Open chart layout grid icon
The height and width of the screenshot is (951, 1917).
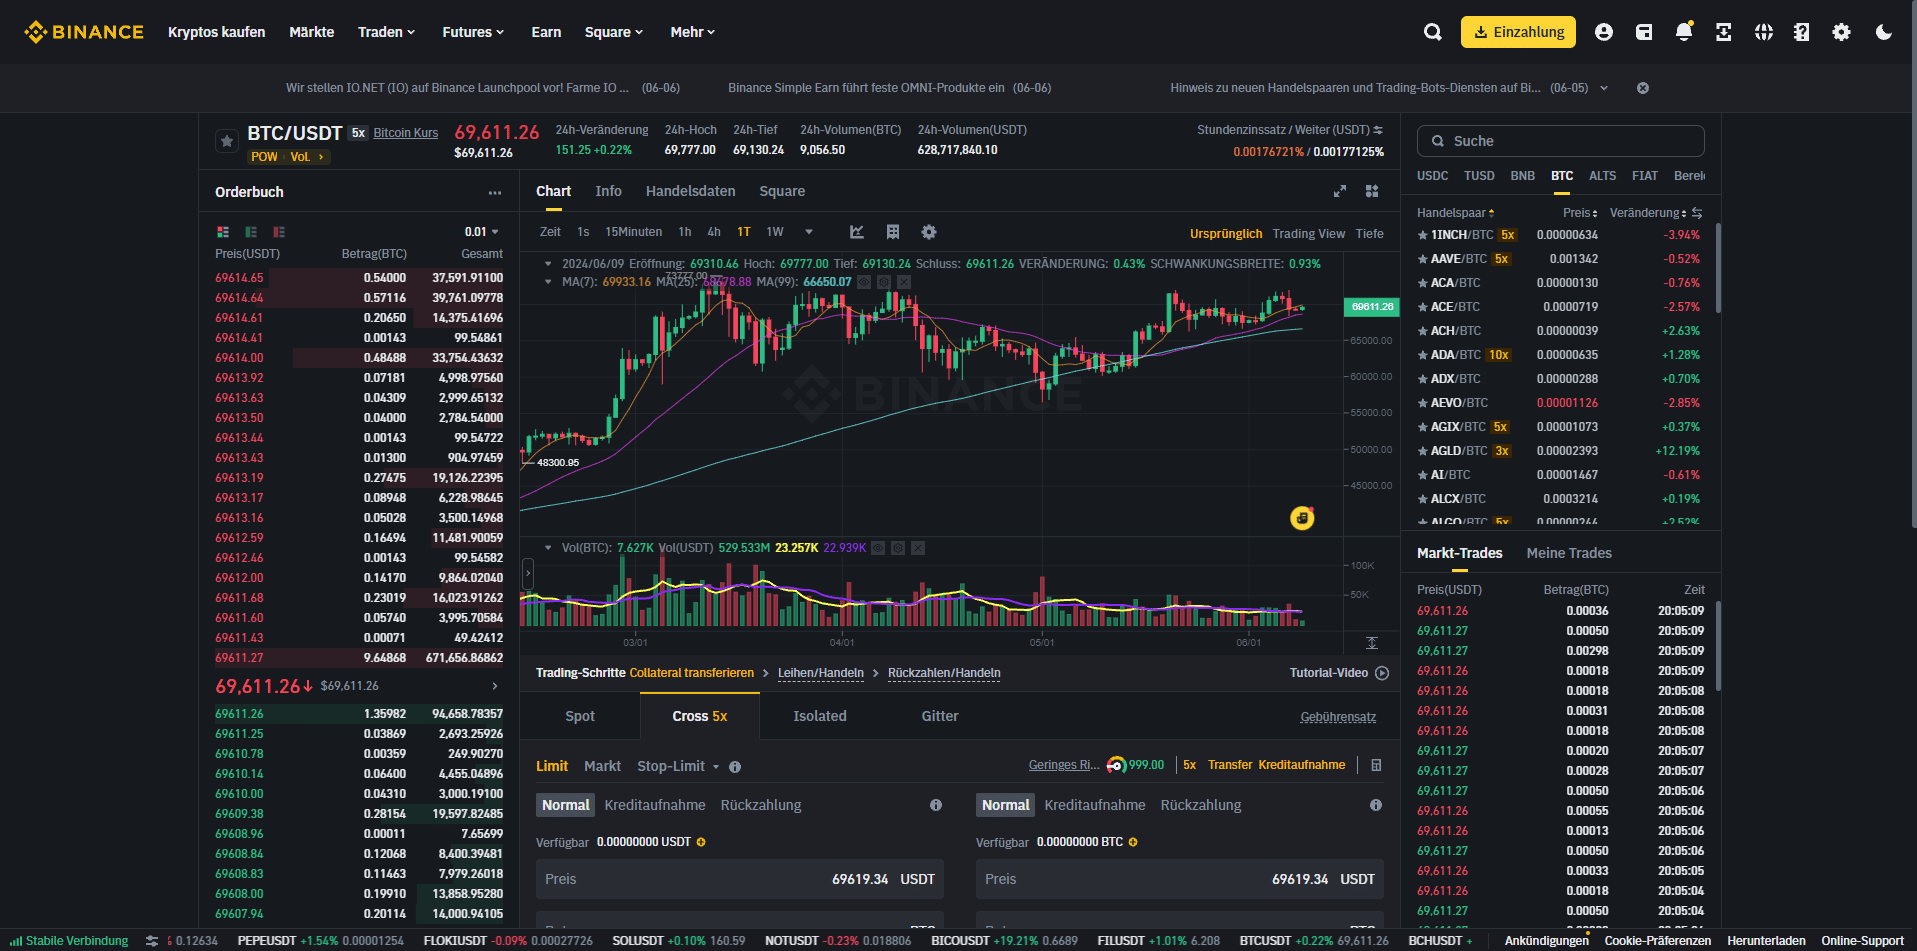[x=893, y=232]
